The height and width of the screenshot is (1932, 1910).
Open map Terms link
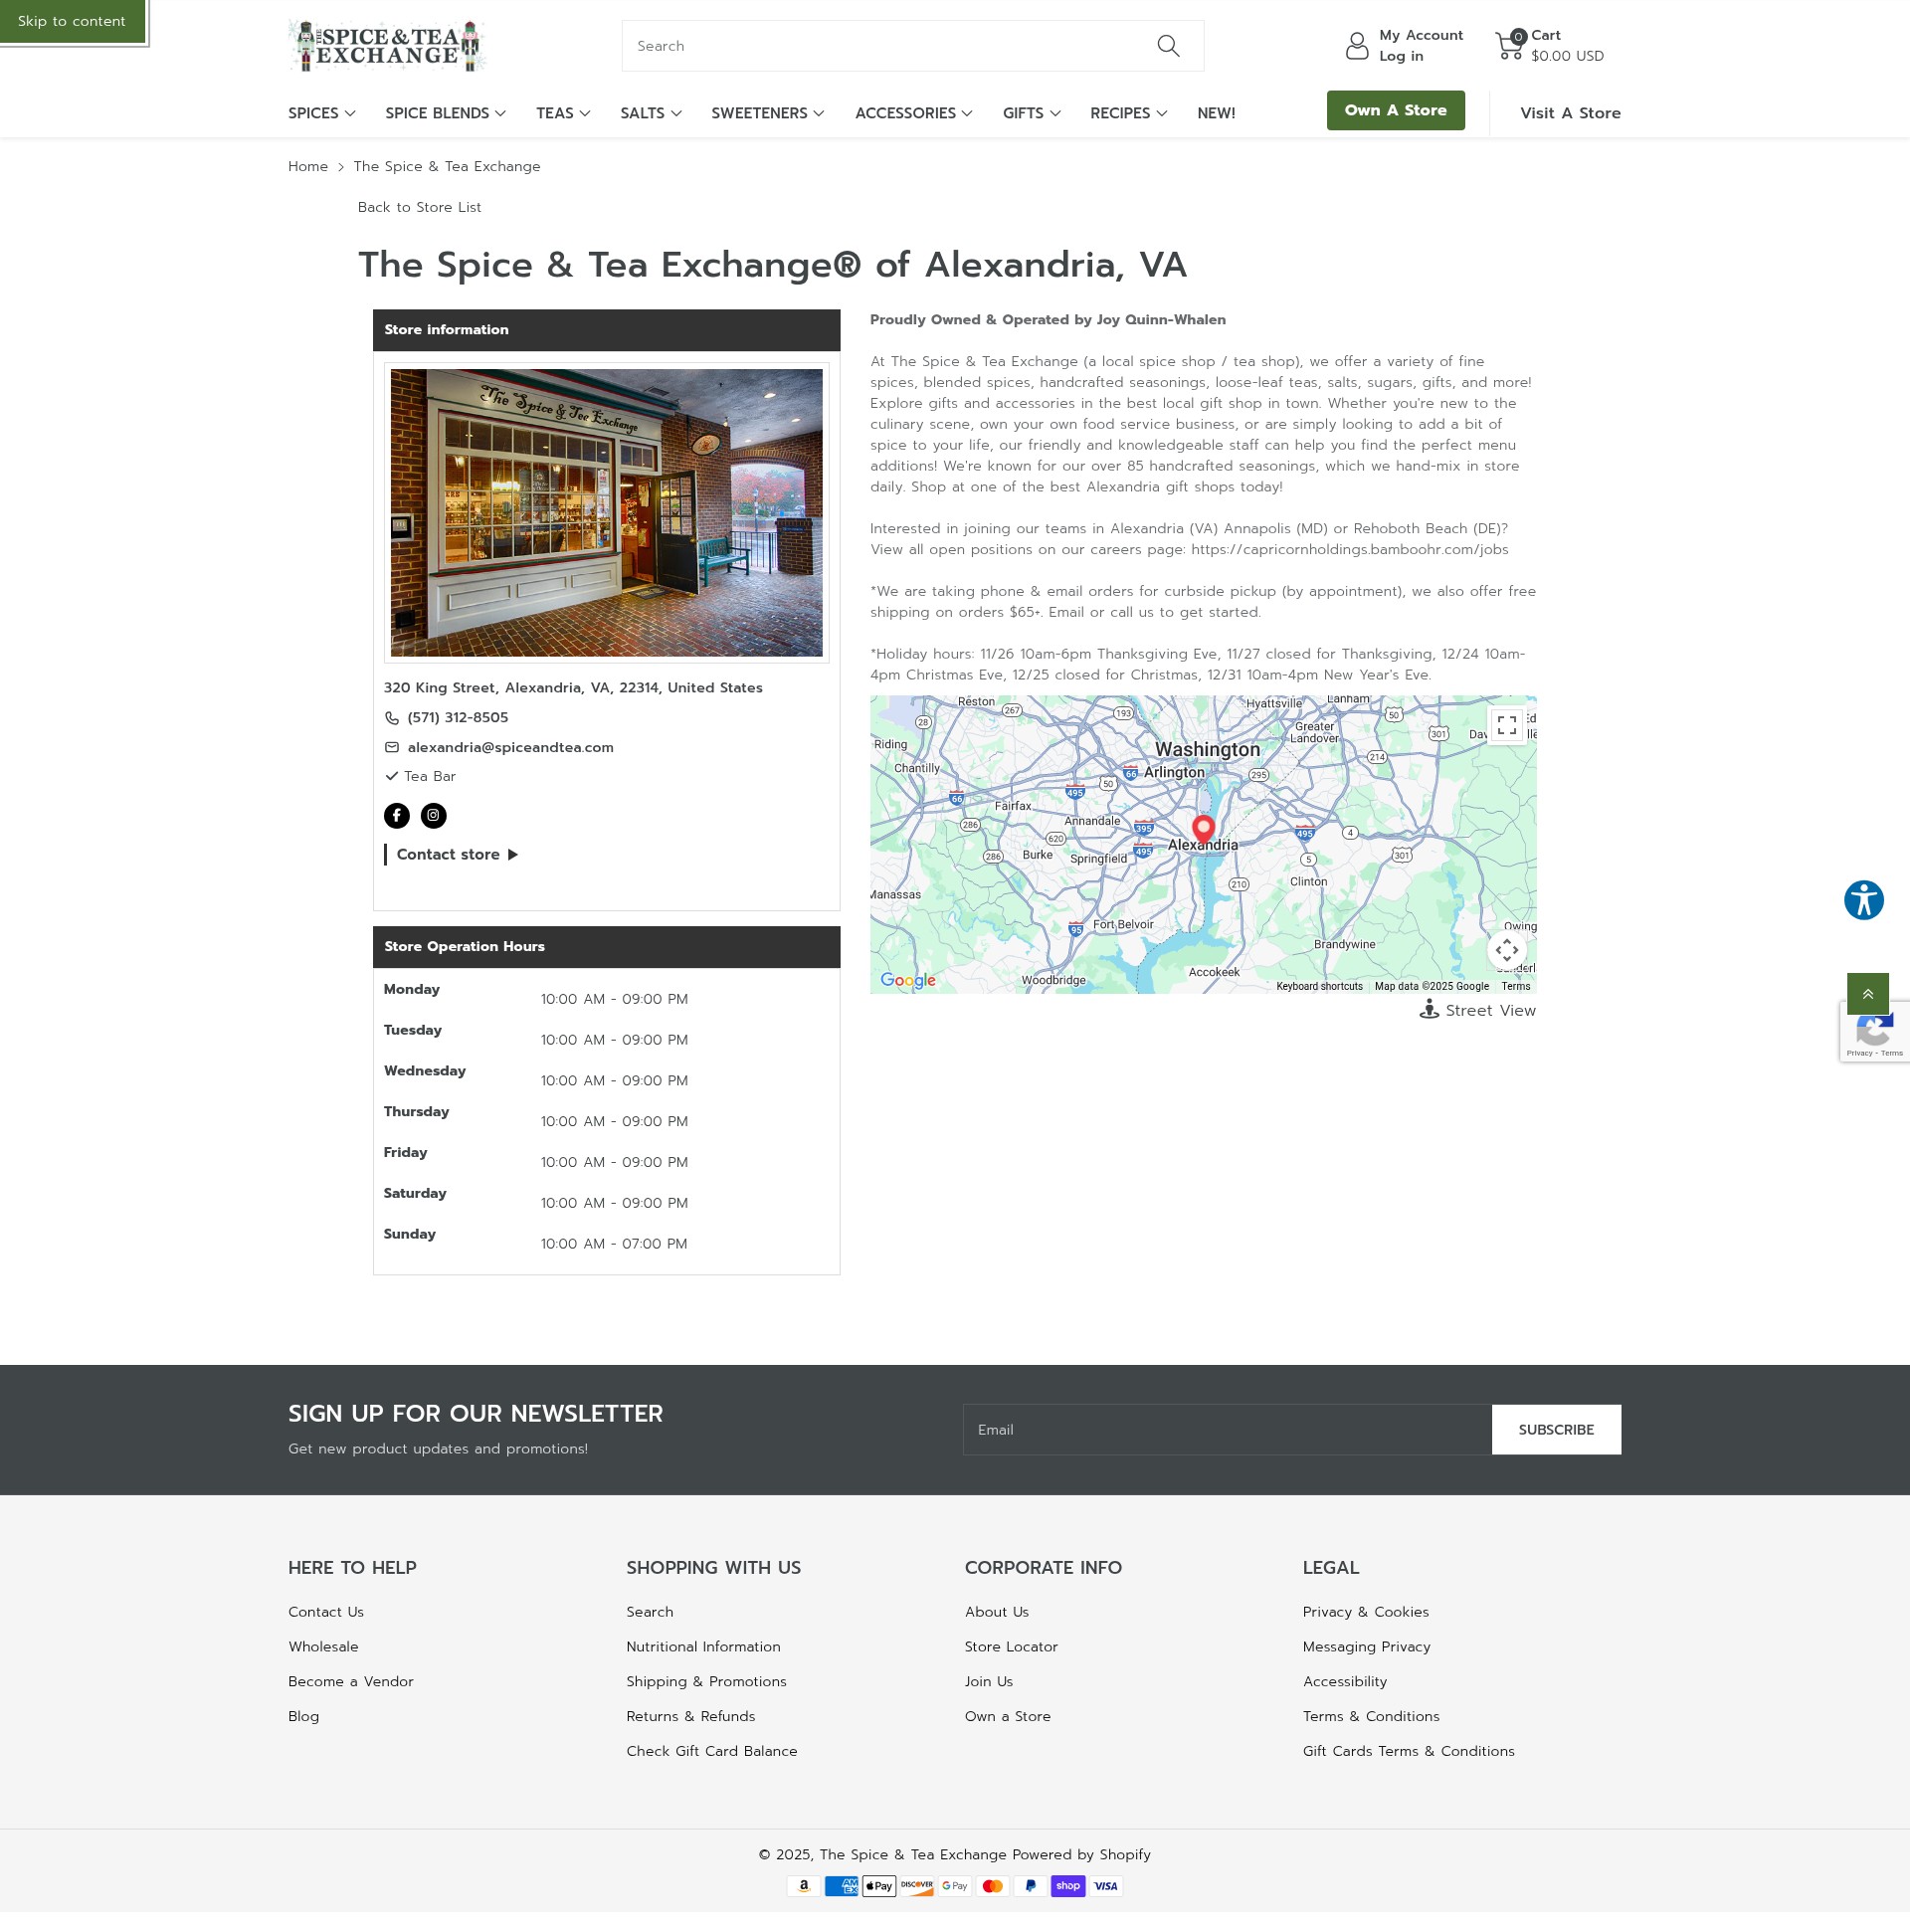pos(1515,986)
